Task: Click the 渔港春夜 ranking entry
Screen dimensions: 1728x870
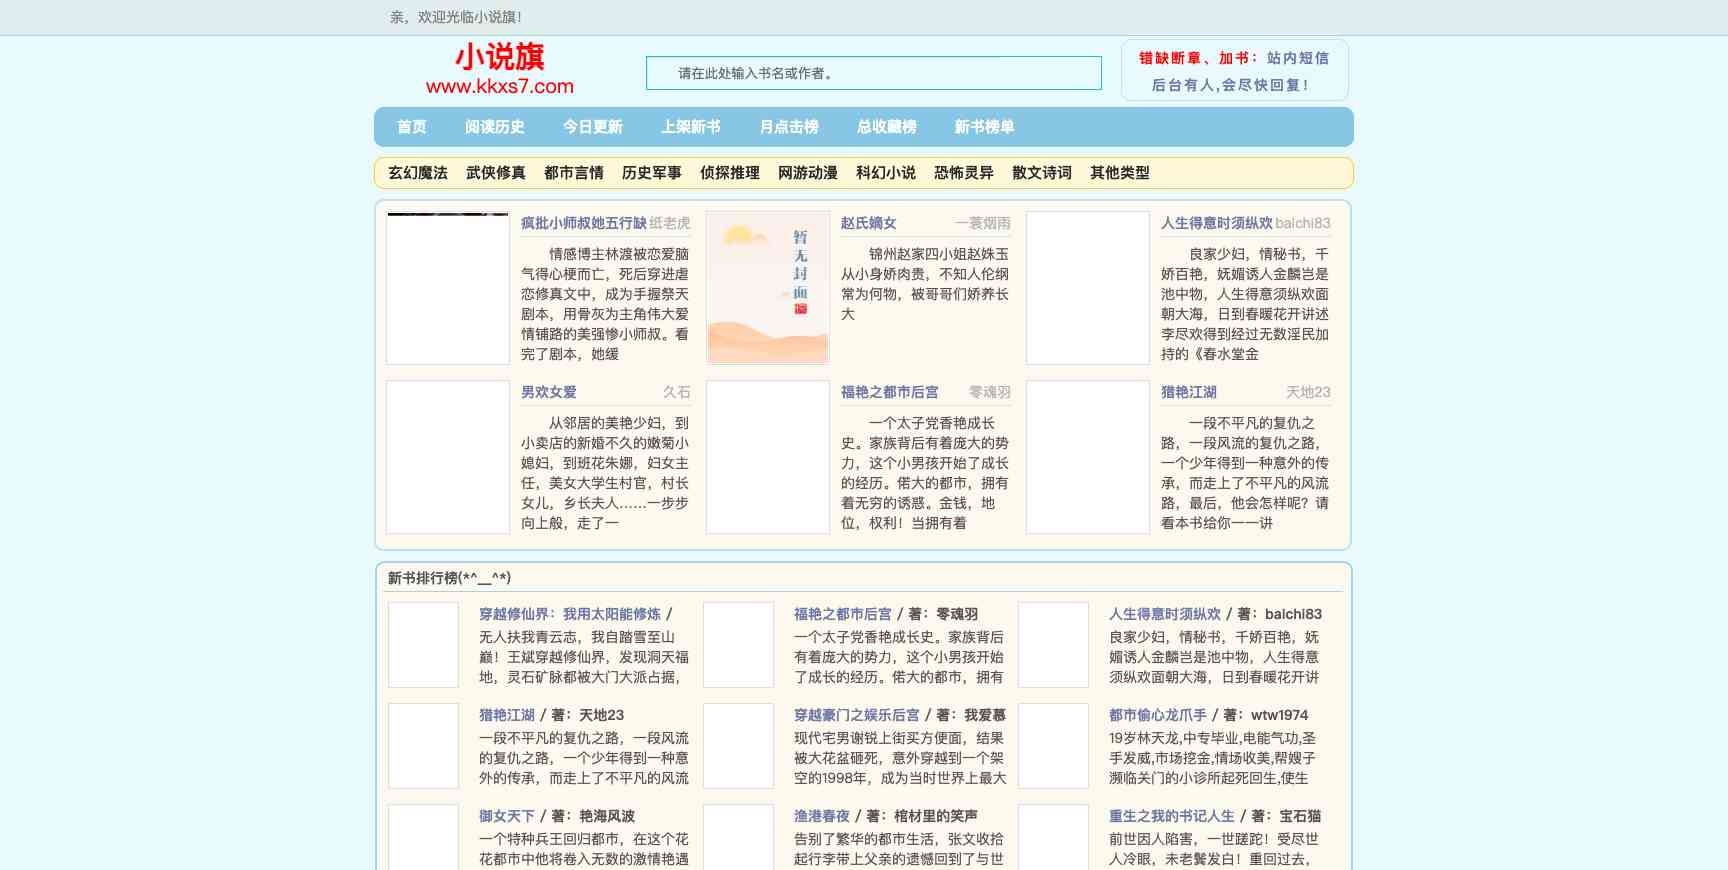Action: [x=821, y=816]
